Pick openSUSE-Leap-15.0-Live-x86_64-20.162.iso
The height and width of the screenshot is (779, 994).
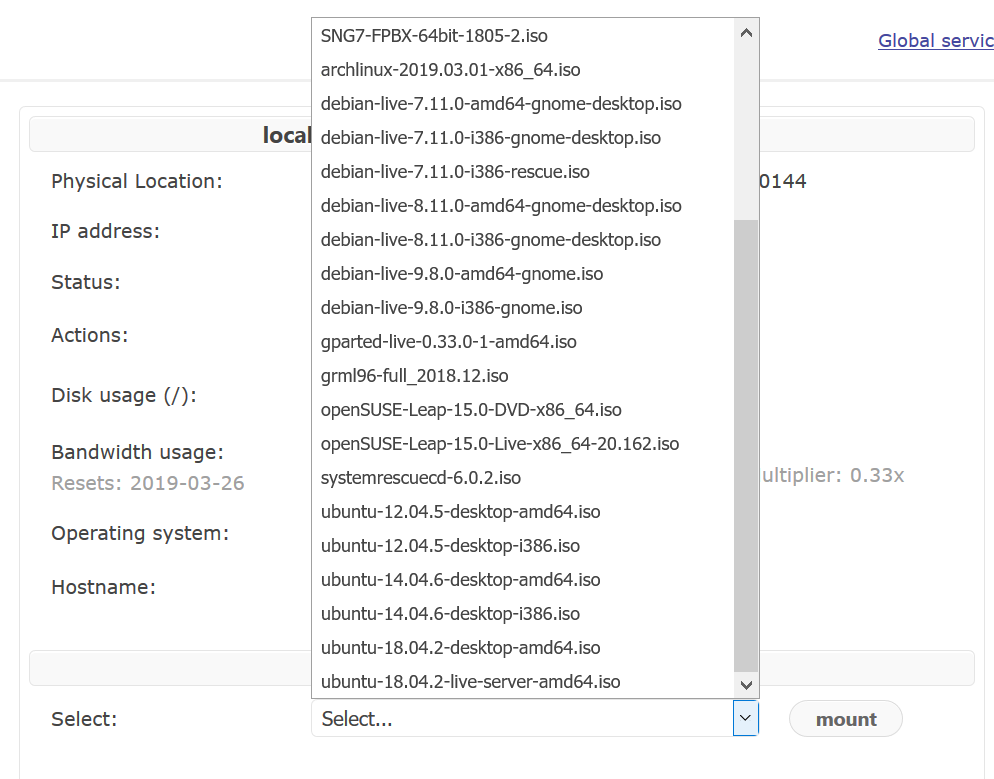coord(523,444)
